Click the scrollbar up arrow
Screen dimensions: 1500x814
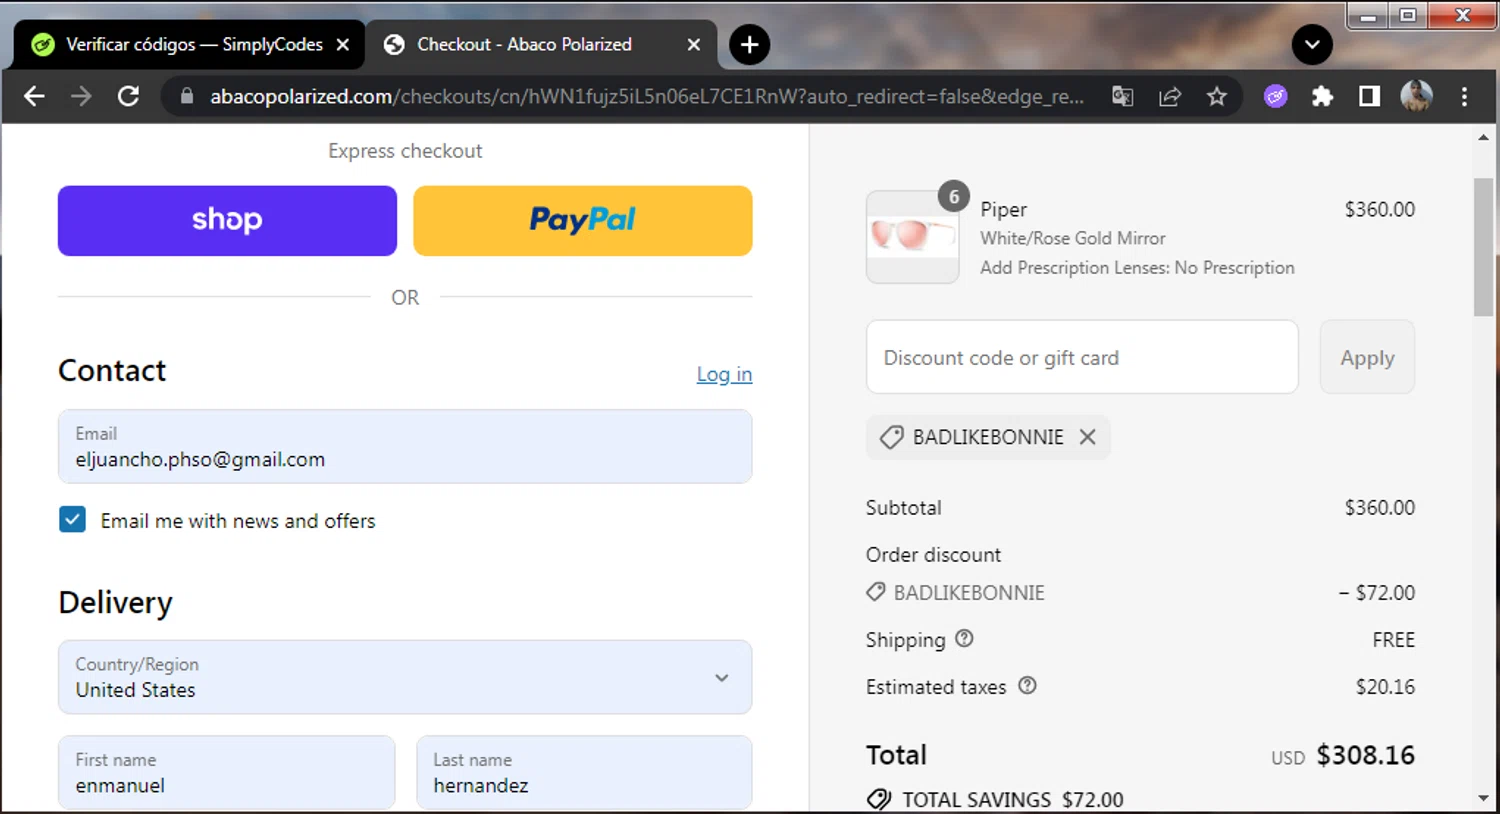tap(1483, 137)
